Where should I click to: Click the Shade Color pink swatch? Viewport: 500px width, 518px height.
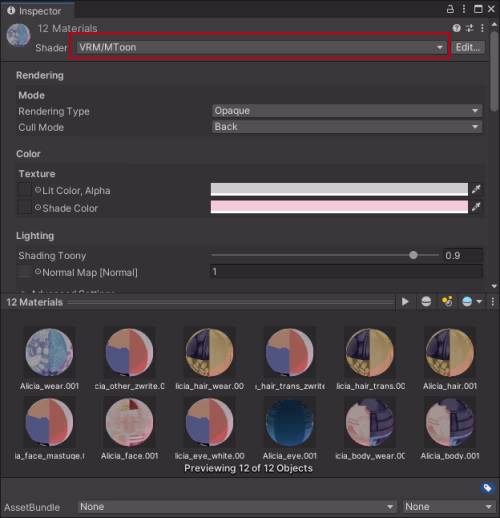[339, 207]
